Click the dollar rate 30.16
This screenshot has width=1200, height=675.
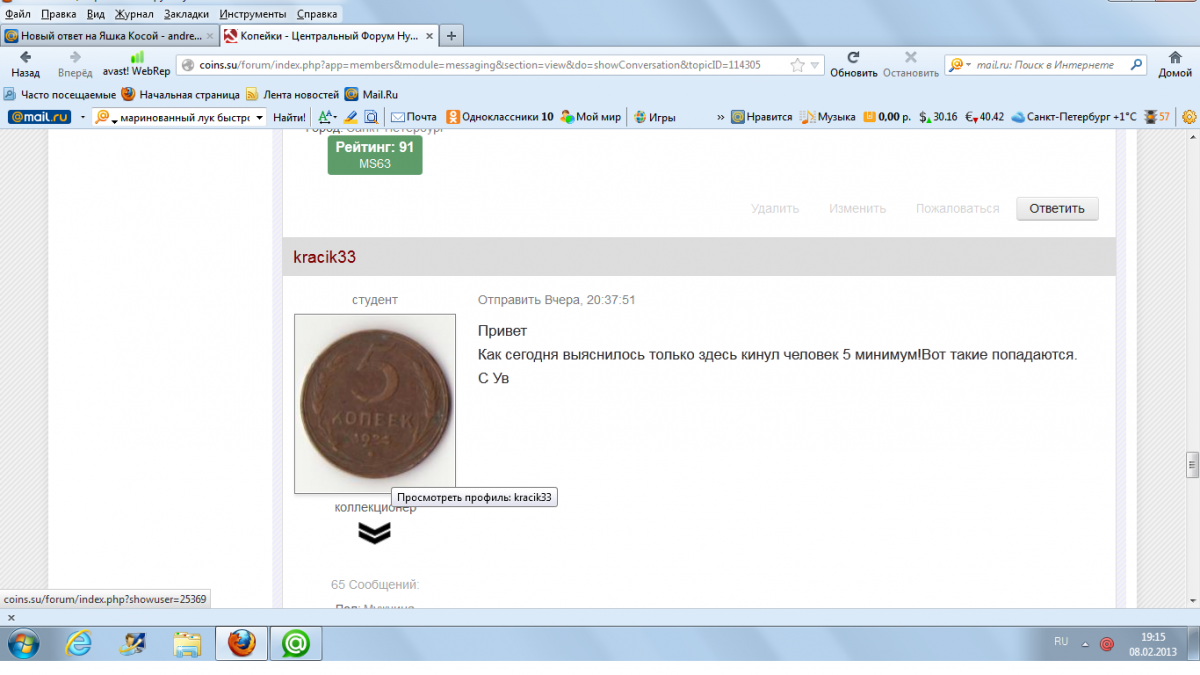tap(938, 117)
